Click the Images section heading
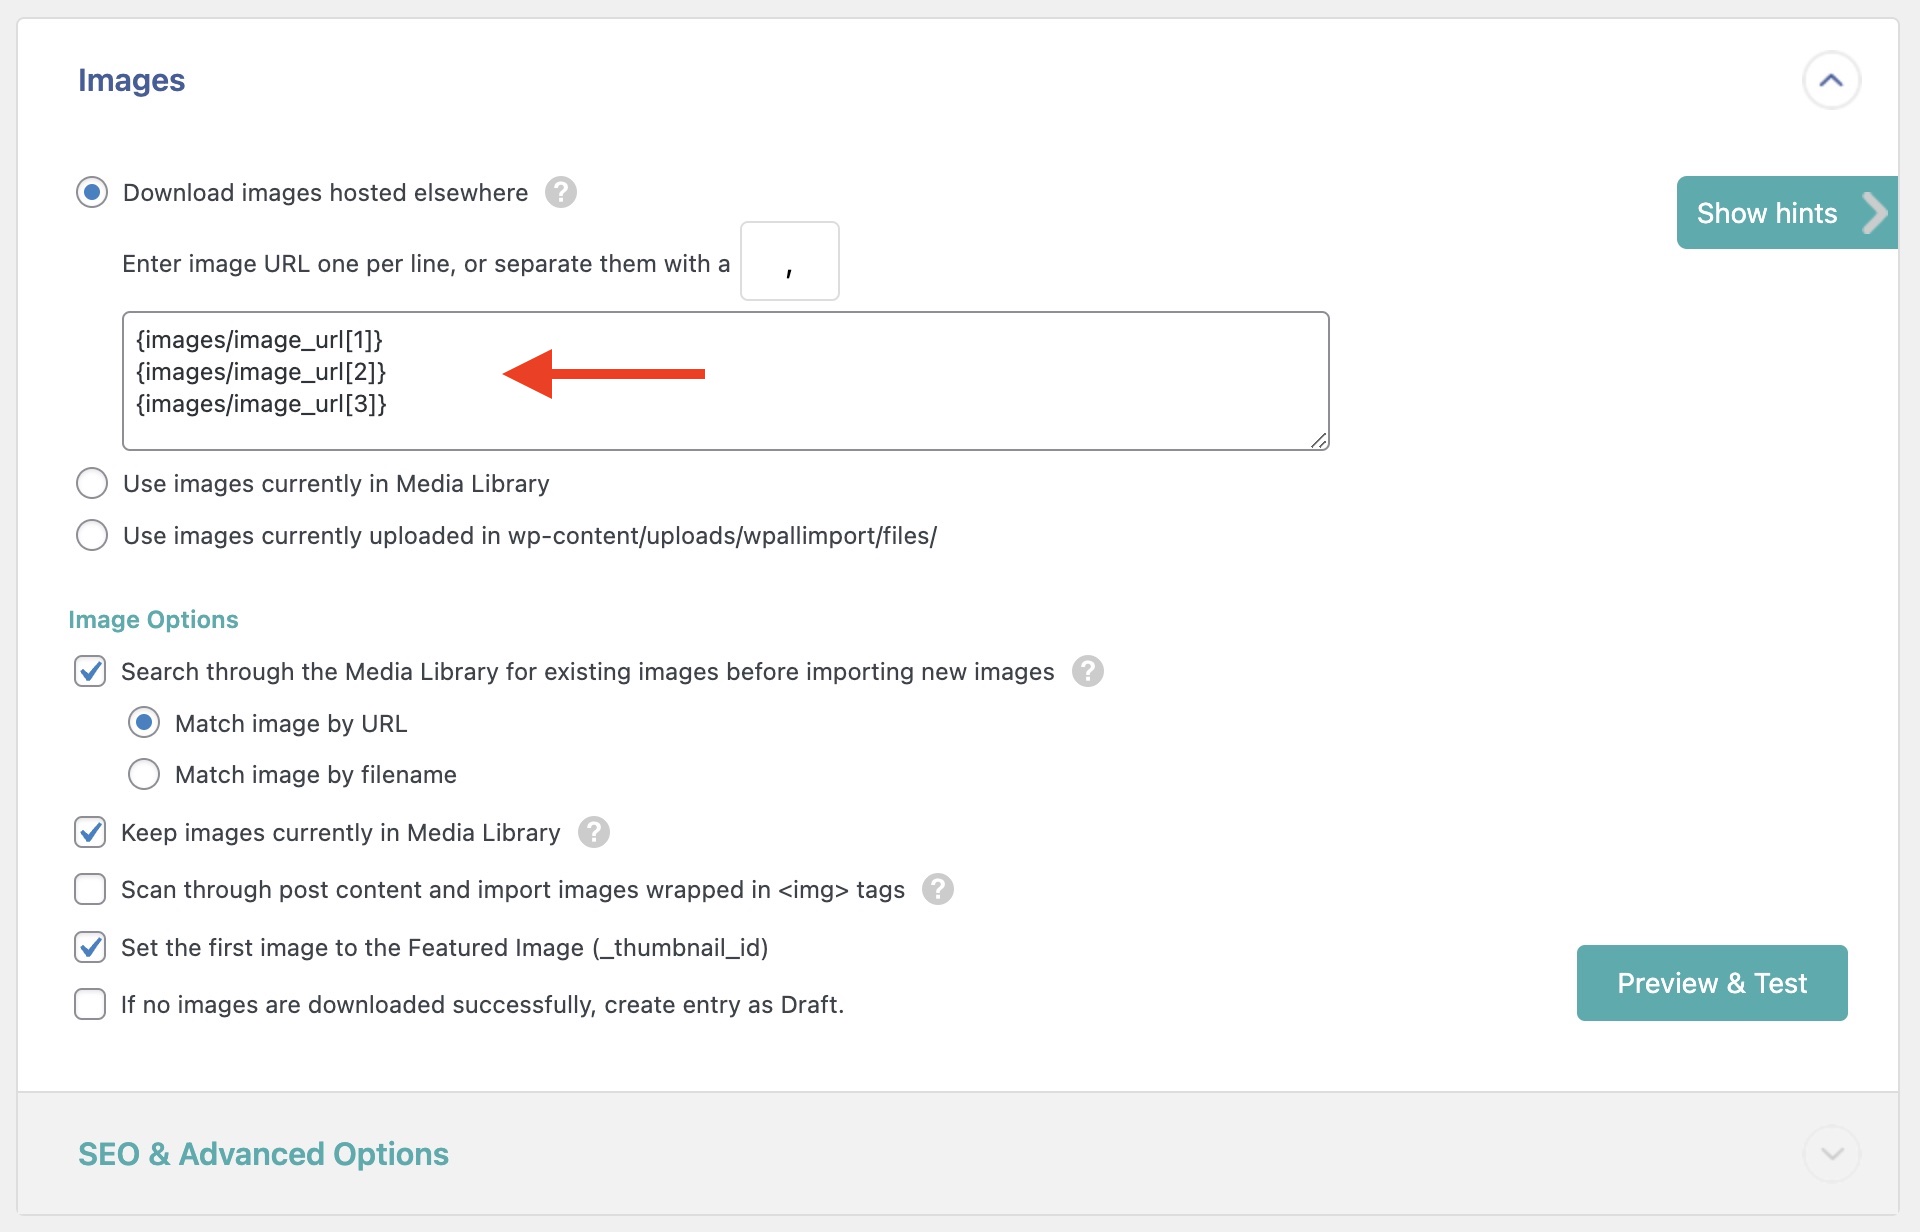1920x1232 pixels. pos(131,80)
